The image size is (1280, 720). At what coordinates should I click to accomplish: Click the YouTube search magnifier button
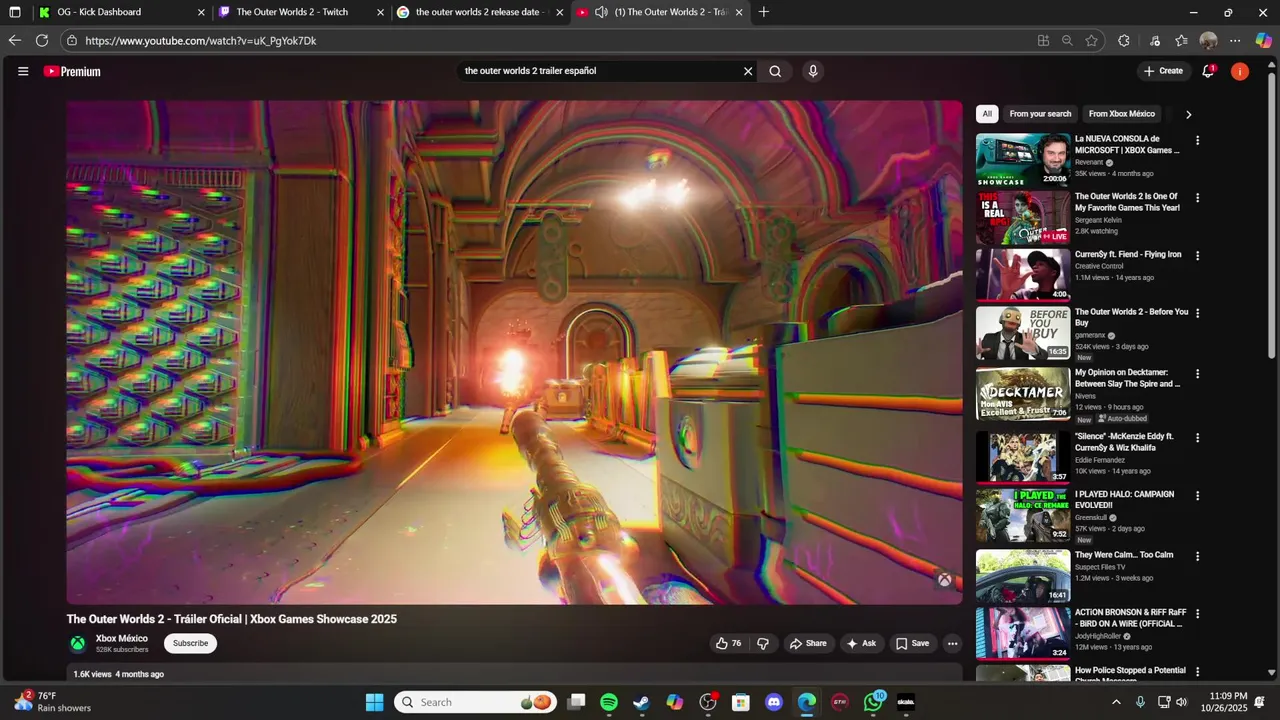point(775,71)
